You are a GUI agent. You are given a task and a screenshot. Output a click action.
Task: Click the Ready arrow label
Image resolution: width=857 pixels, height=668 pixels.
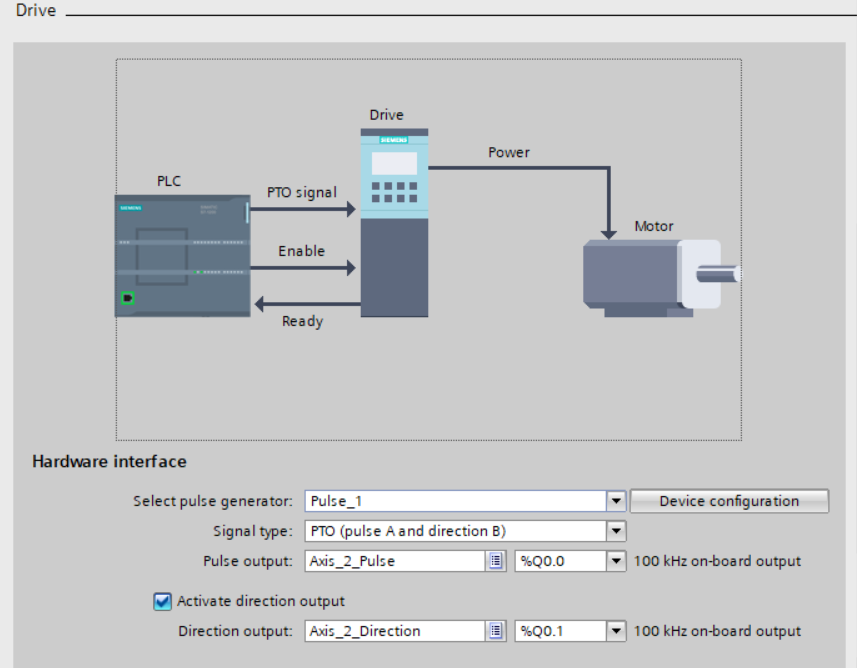pyautogui.click(x=302, y=321)
